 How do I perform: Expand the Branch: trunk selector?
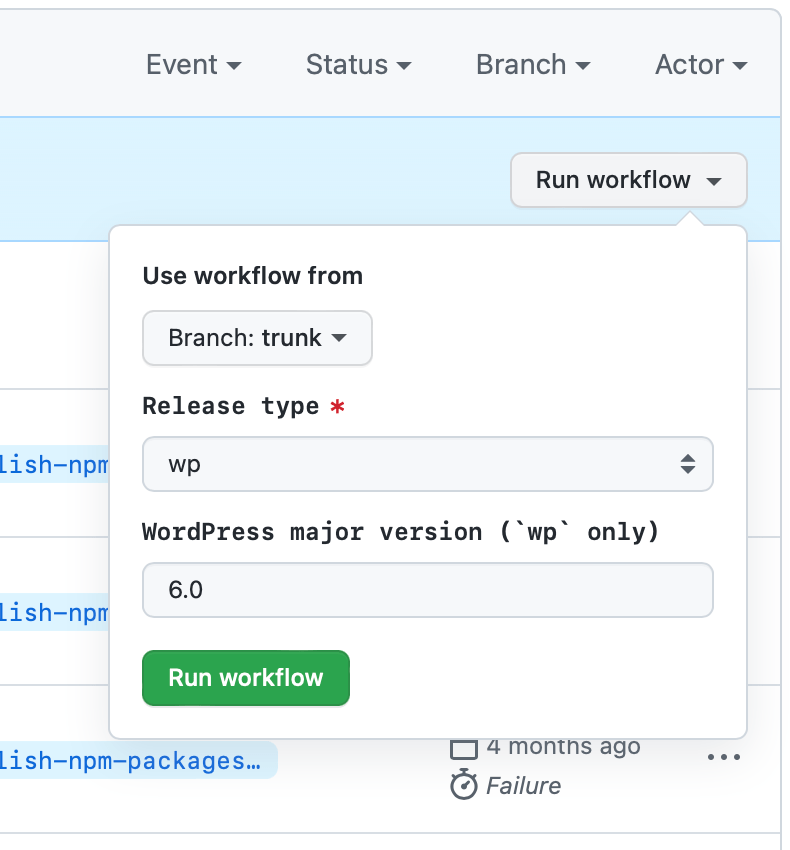click(257, 338)
